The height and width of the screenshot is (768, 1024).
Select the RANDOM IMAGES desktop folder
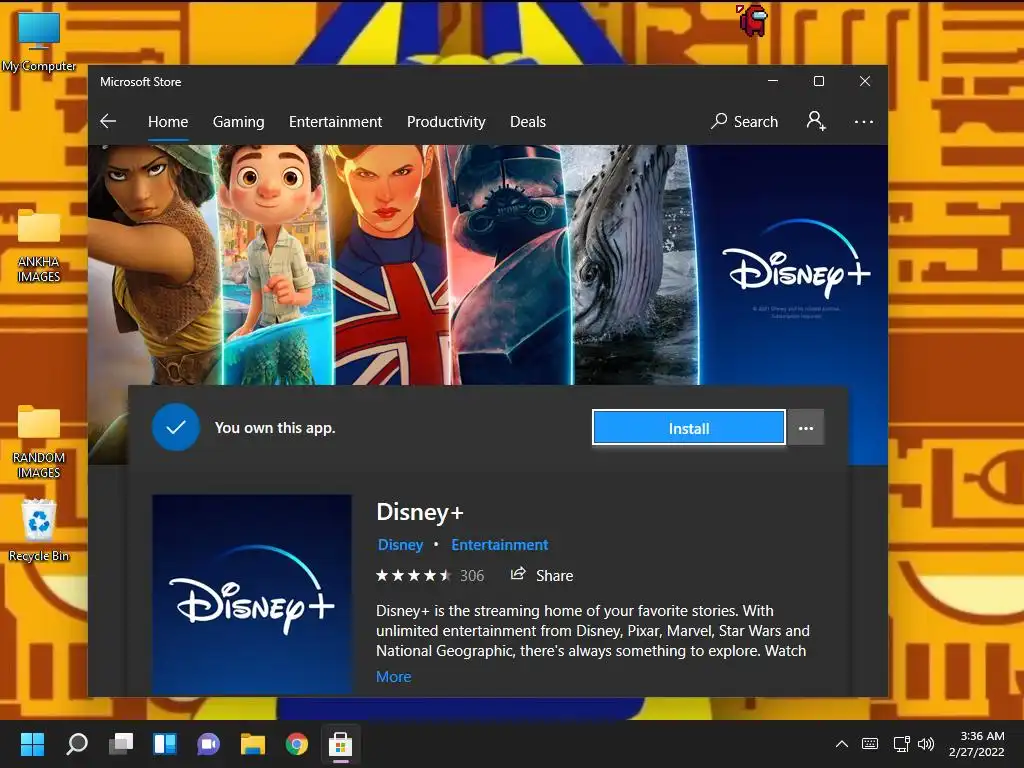(x=39, y=441)
